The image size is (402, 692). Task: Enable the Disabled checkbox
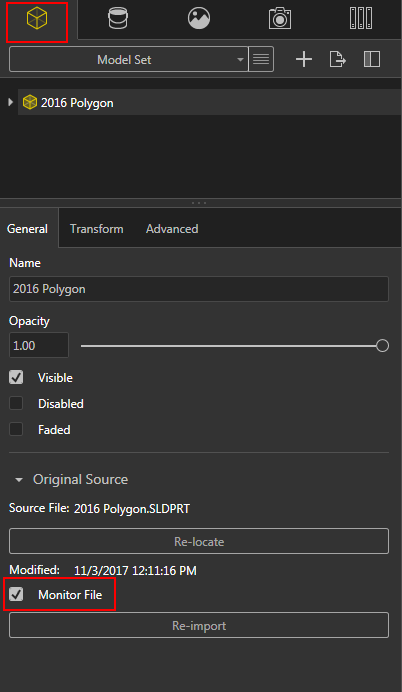pyautogui.click(x=16, y=403)
